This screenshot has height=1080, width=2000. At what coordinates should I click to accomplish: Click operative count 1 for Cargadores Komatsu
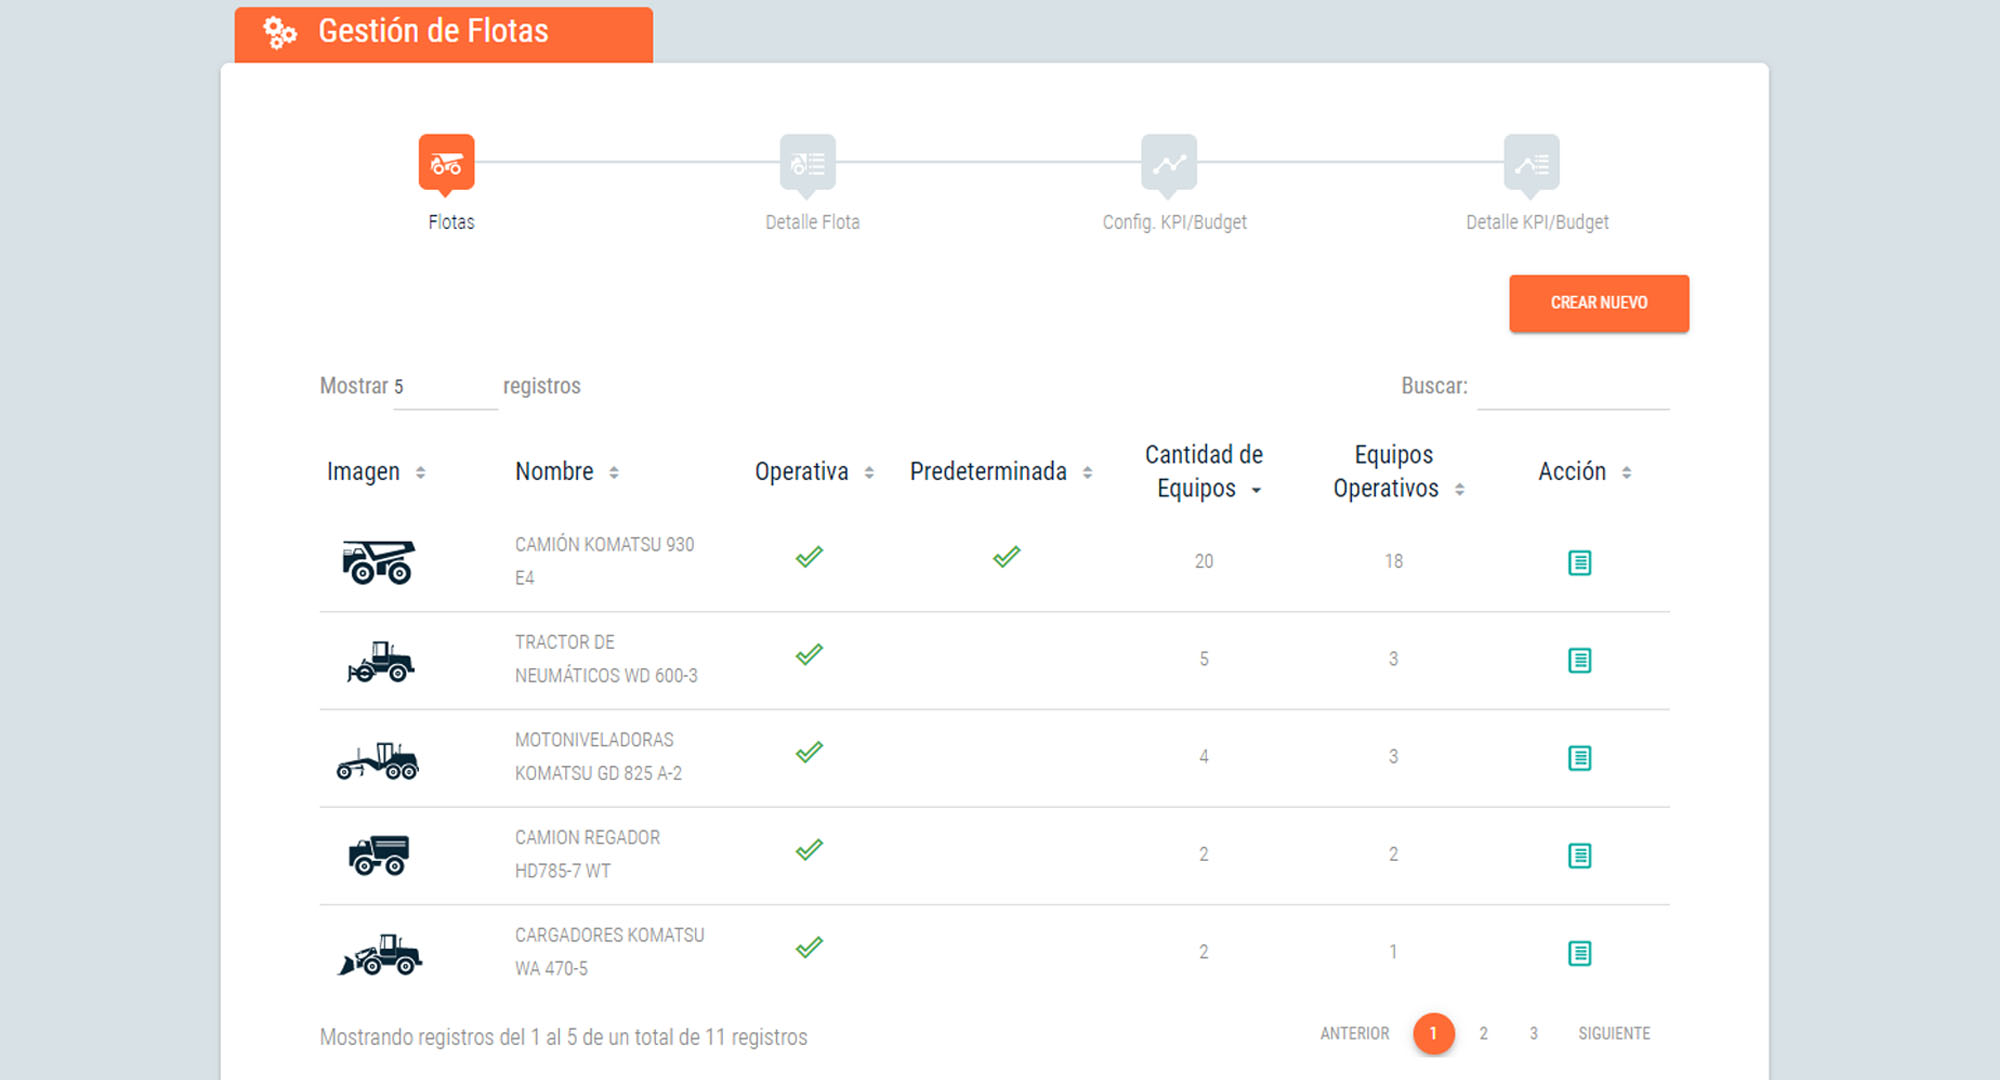coord(1393,952)
